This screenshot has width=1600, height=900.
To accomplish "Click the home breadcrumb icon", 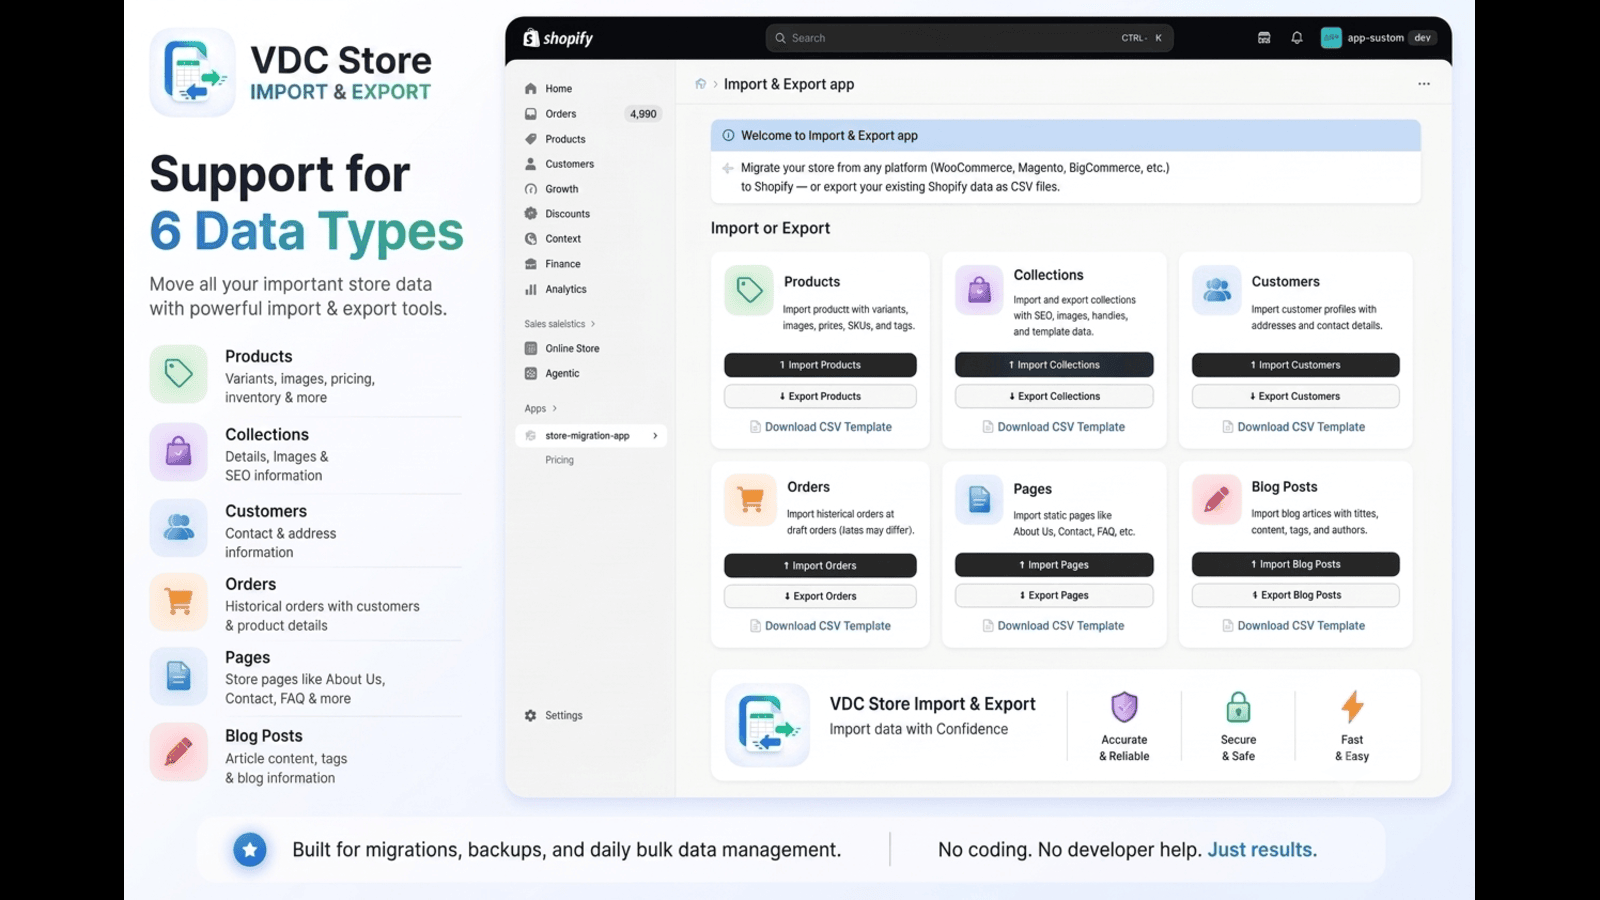I will 701,84.
